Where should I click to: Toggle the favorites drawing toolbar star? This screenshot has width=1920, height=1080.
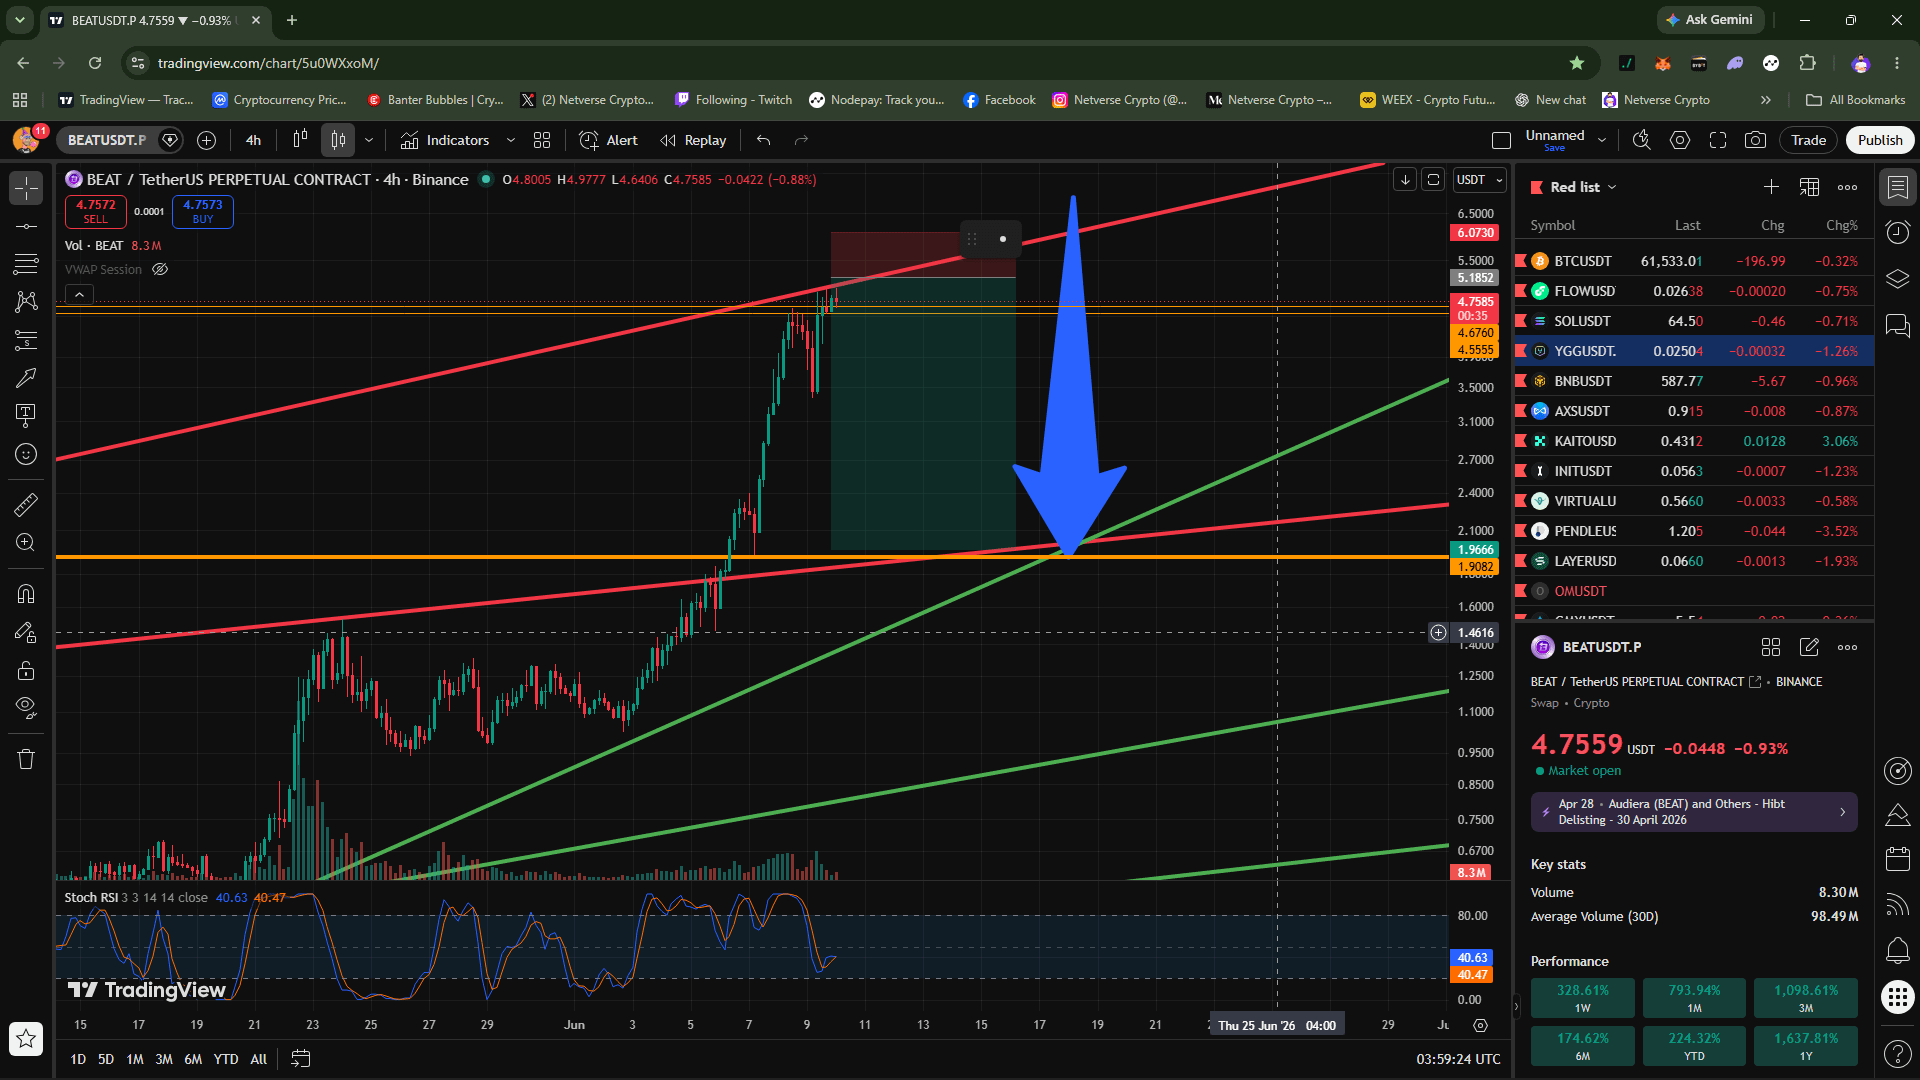point(26,1039)
